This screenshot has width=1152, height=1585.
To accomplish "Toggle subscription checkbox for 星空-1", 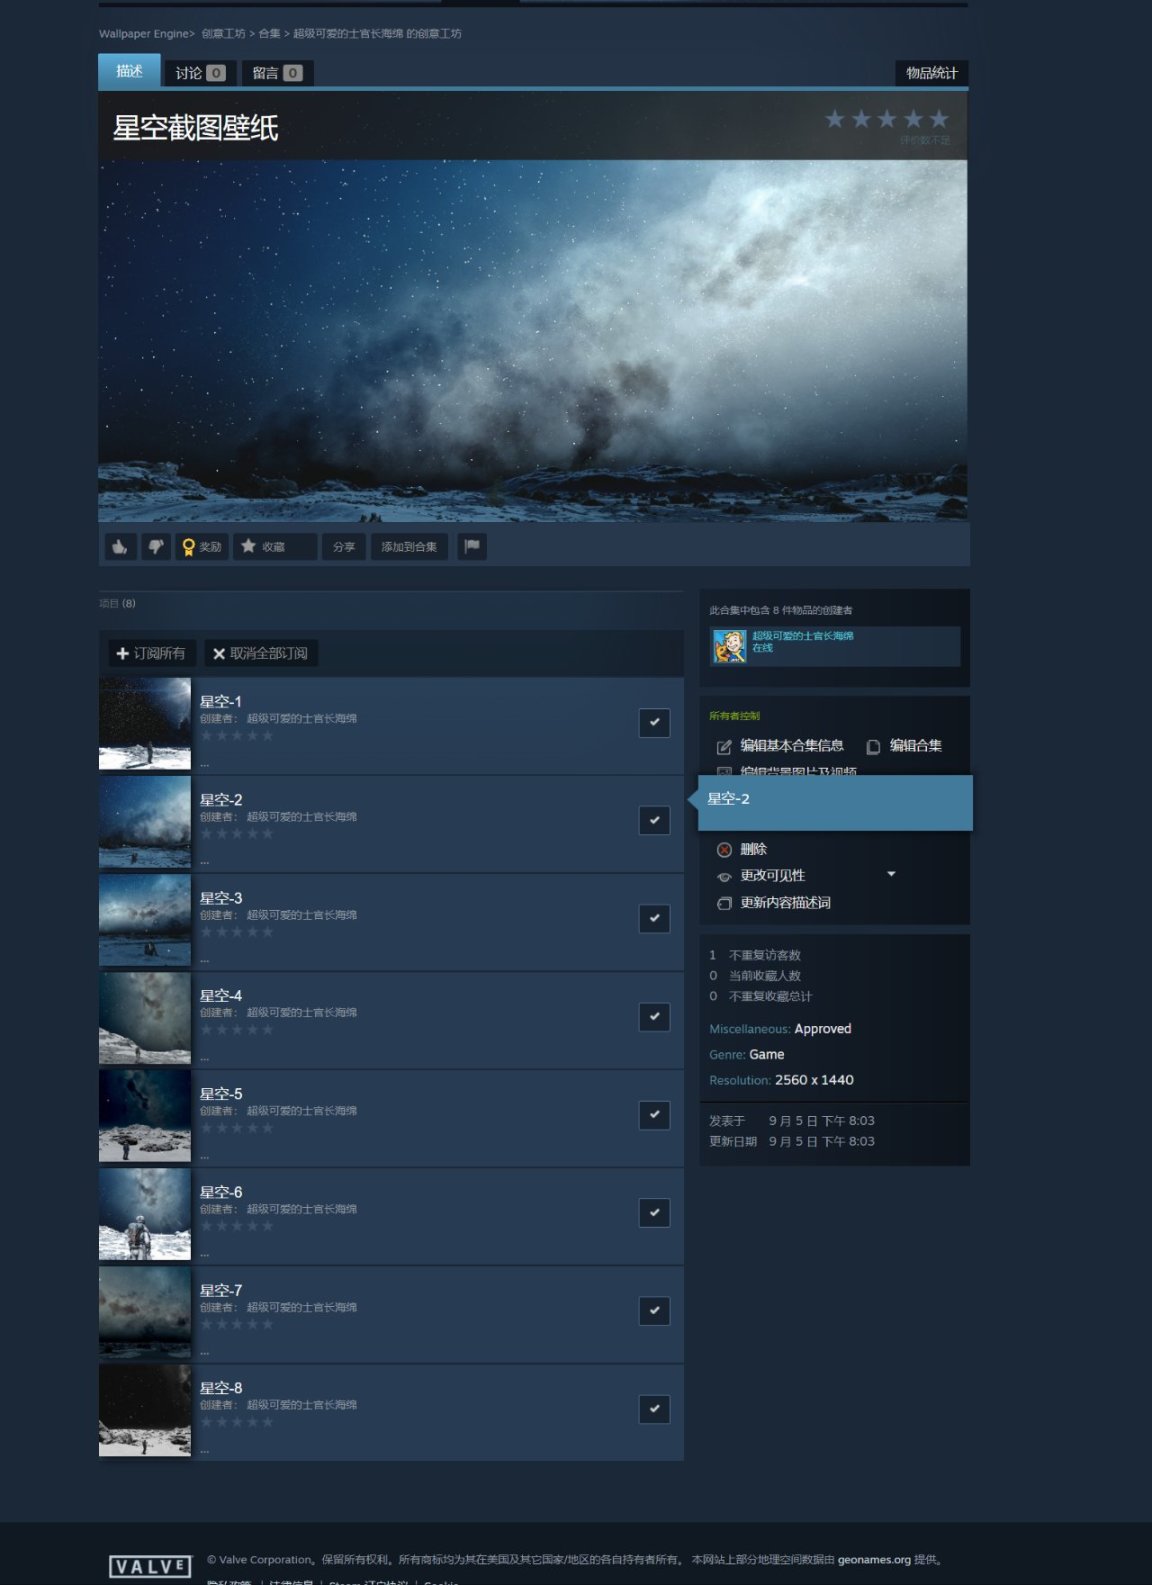I will coord(654,722).
